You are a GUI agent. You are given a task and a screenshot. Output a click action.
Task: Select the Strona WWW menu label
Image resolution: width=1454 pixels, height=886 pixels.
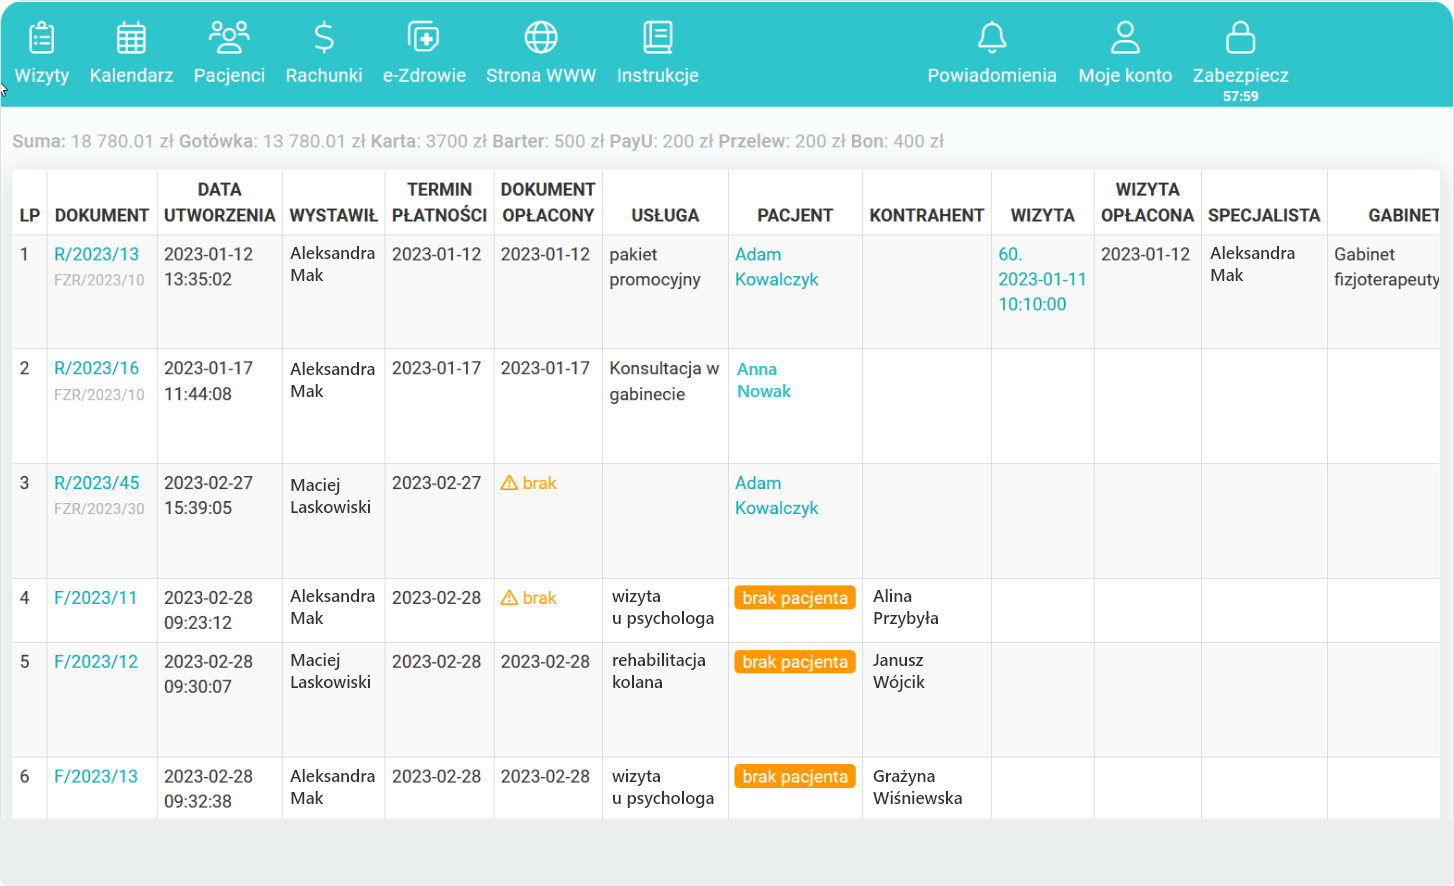[x=541, y=76]
